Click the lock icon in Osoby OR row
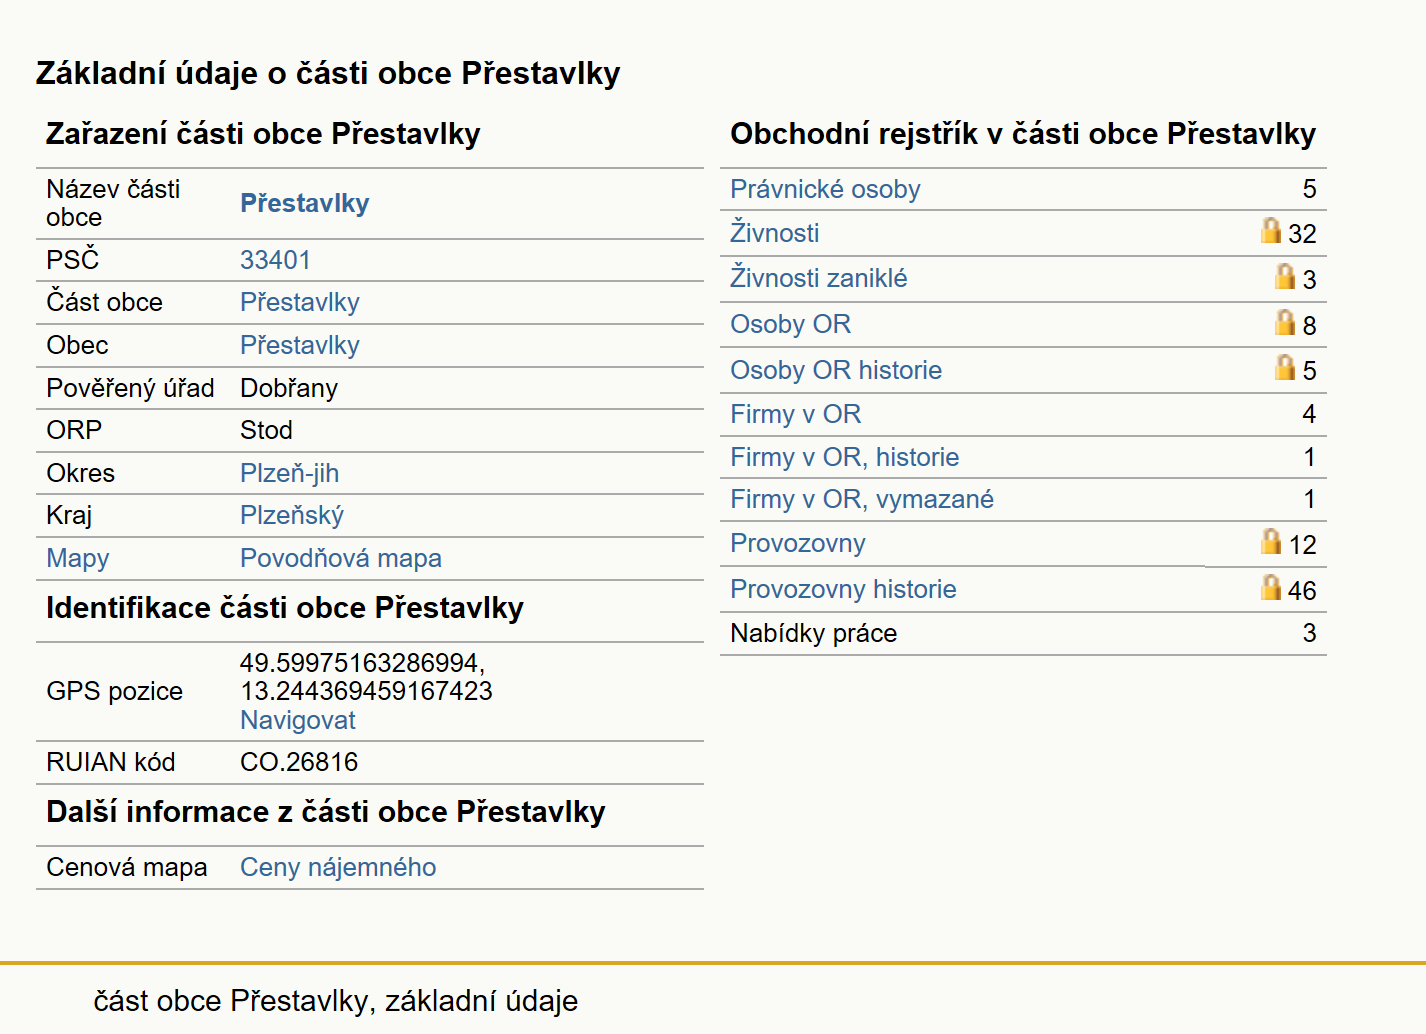Viewport: 1426px width, 1034px height. (1284, 321)
